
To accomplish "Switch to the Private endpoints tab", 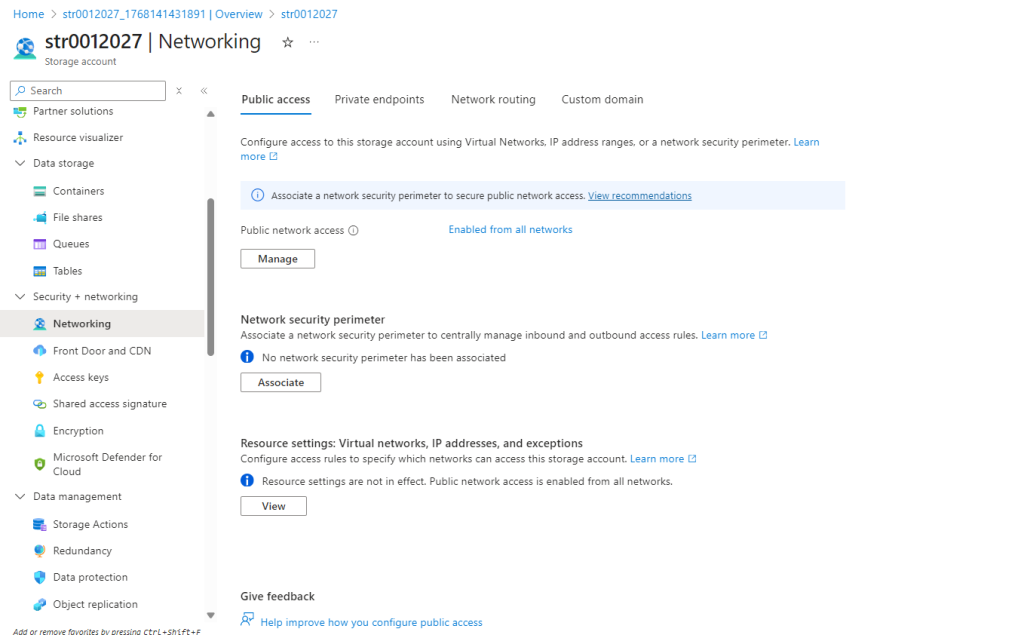I will pos(379,100).
